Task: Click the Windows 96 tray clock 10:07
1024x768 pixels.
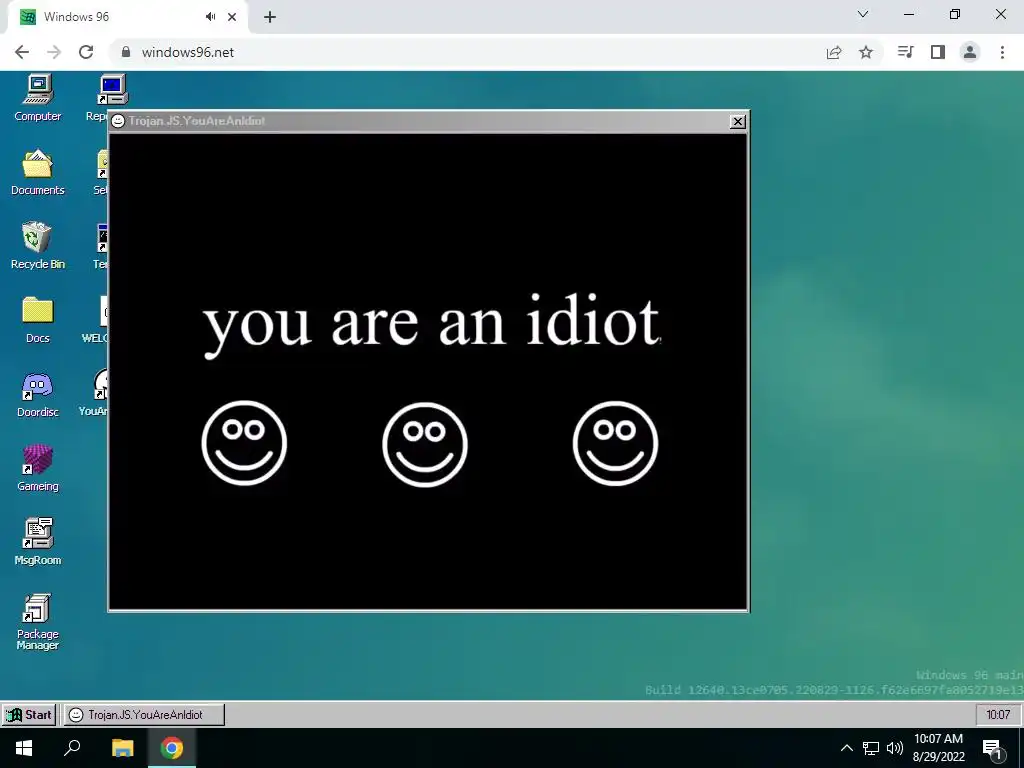Action: tap(998, 714)
